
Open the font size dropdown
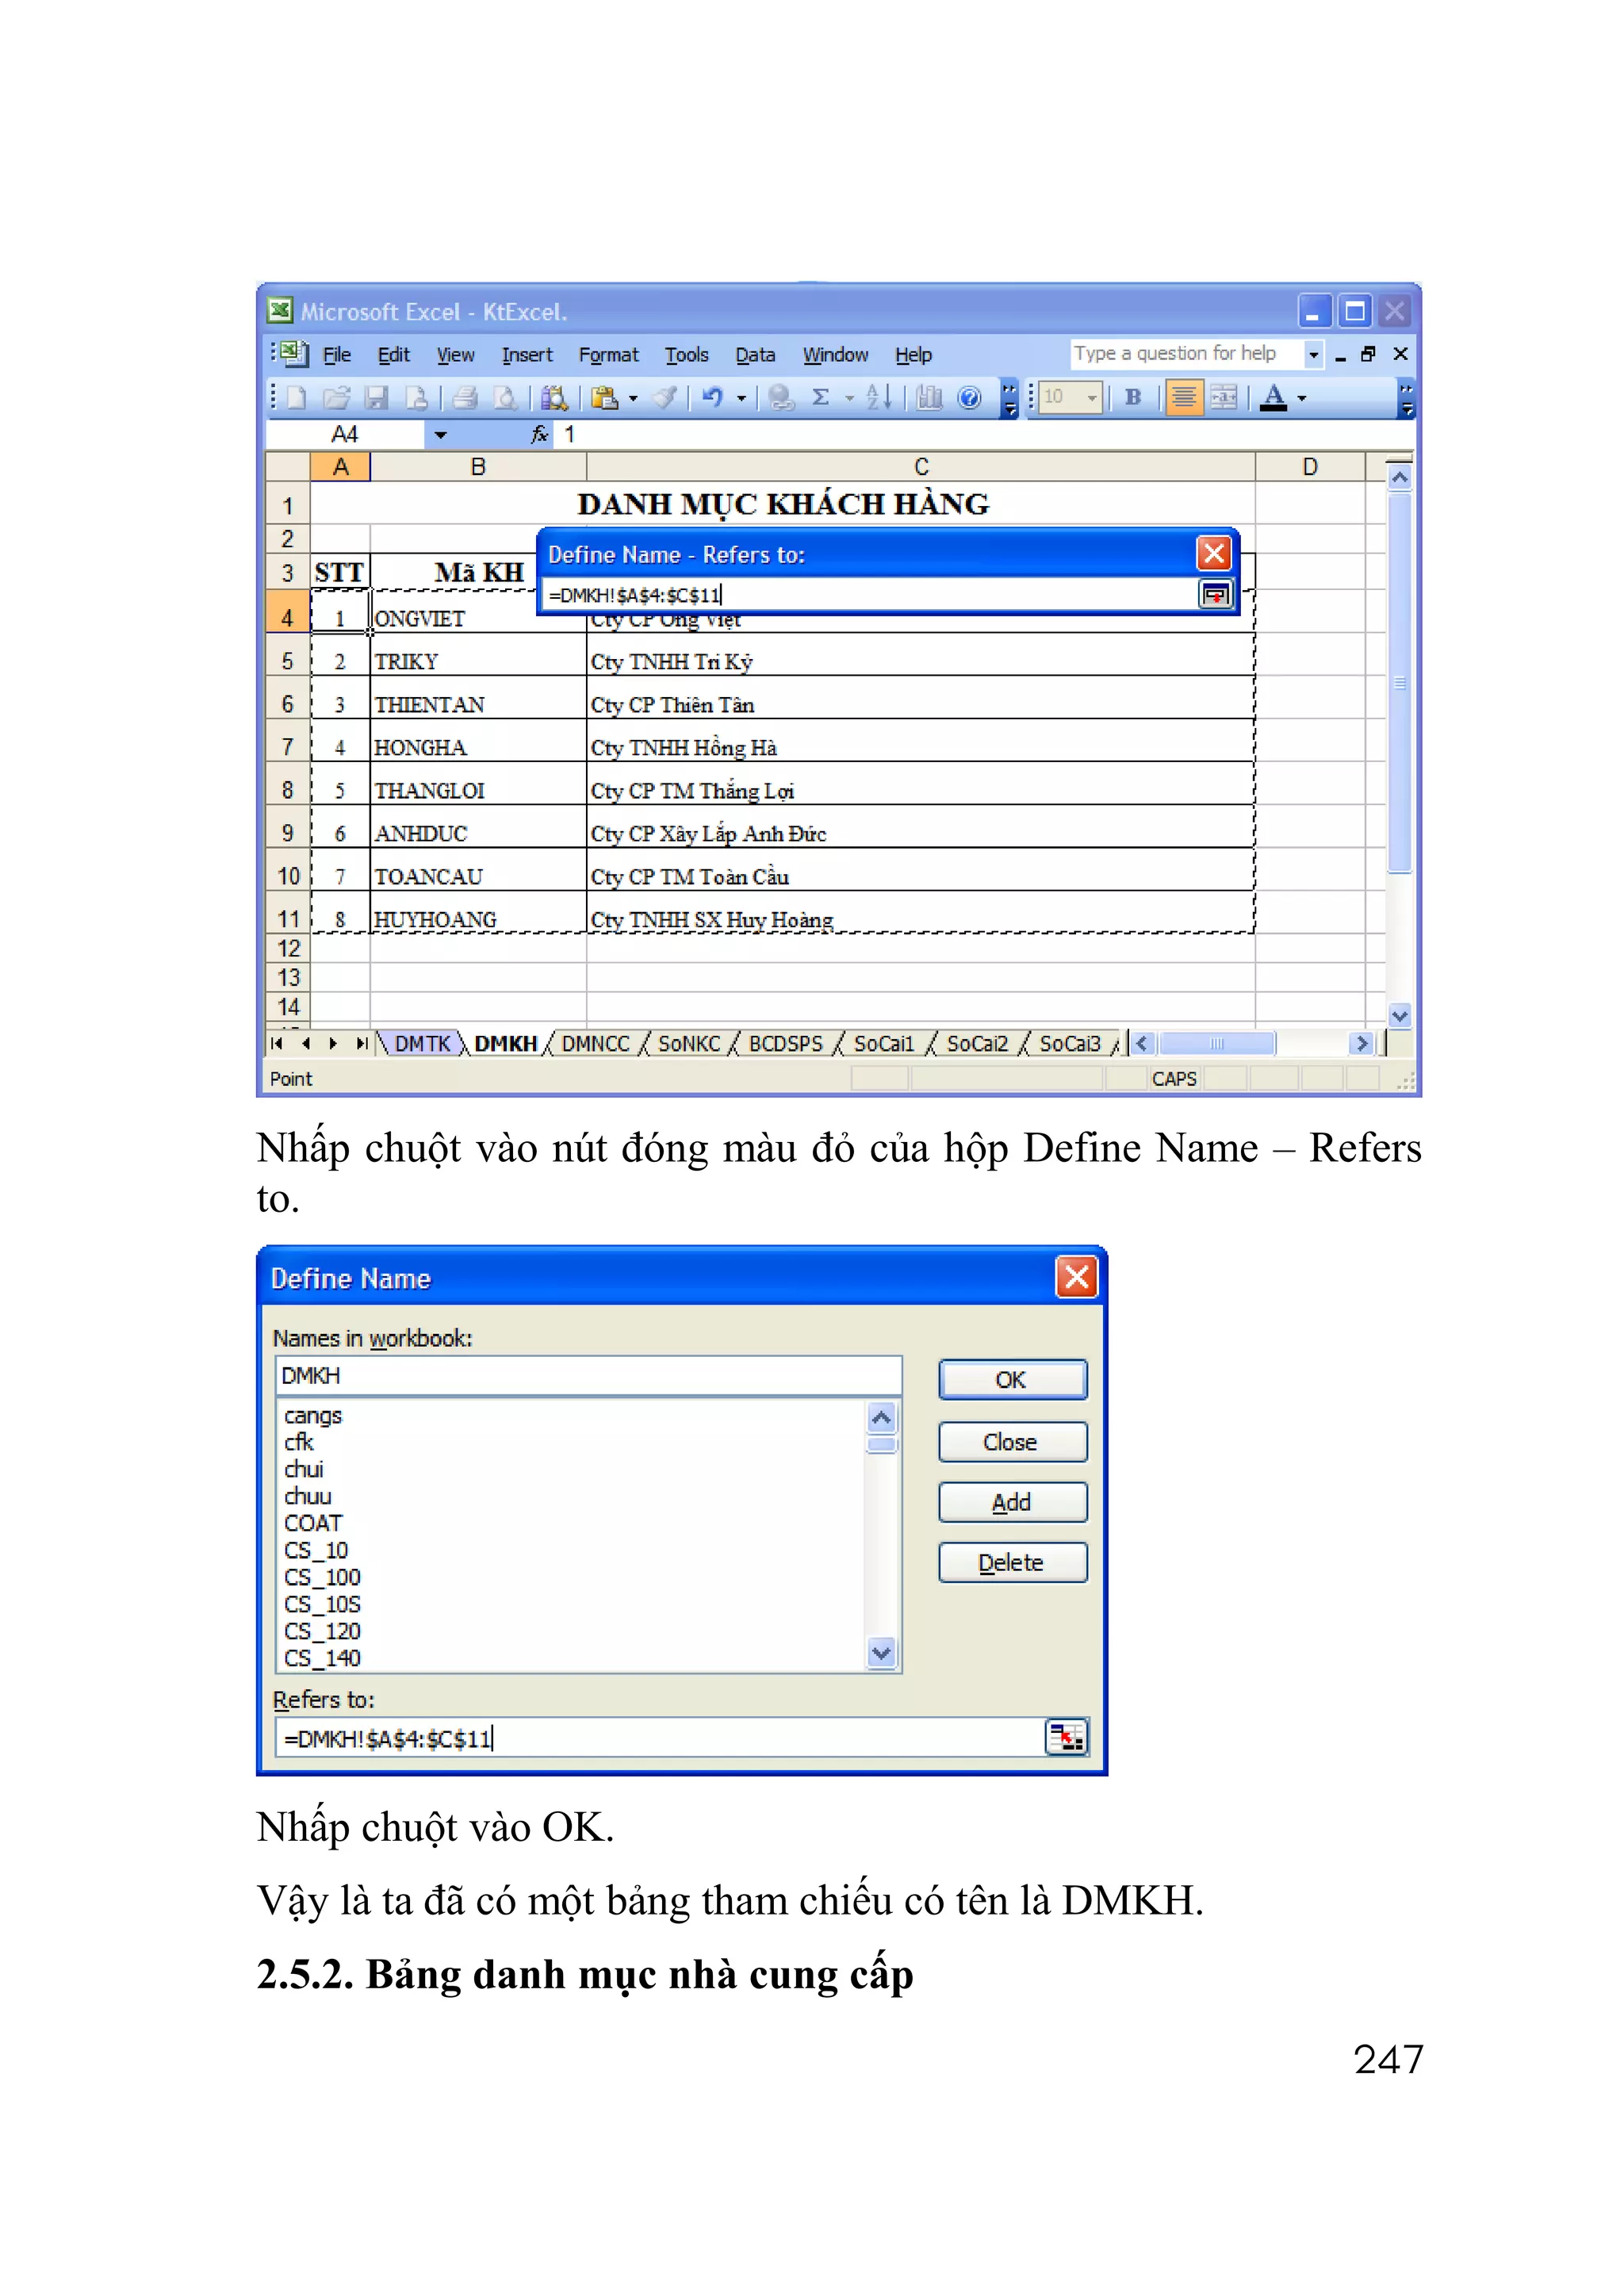[x=1092, y=398]
